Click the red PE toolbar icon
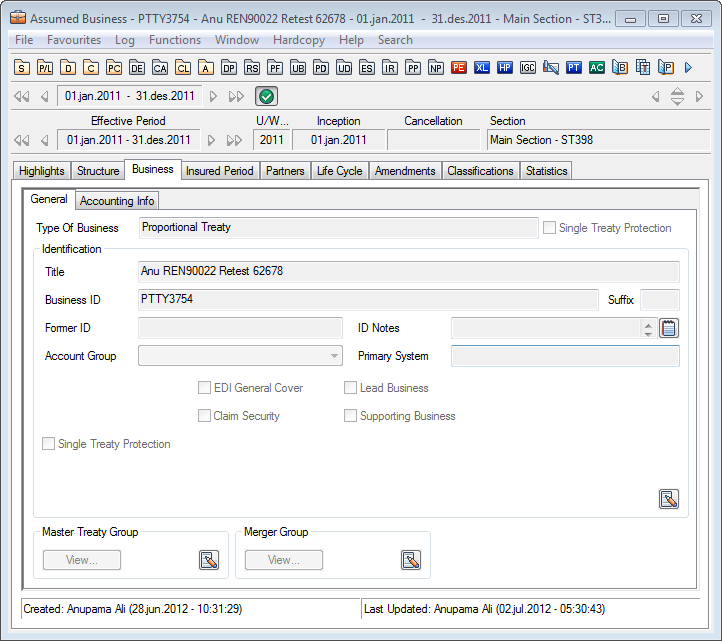The image size is (722, 641). [x=459, y=68]
